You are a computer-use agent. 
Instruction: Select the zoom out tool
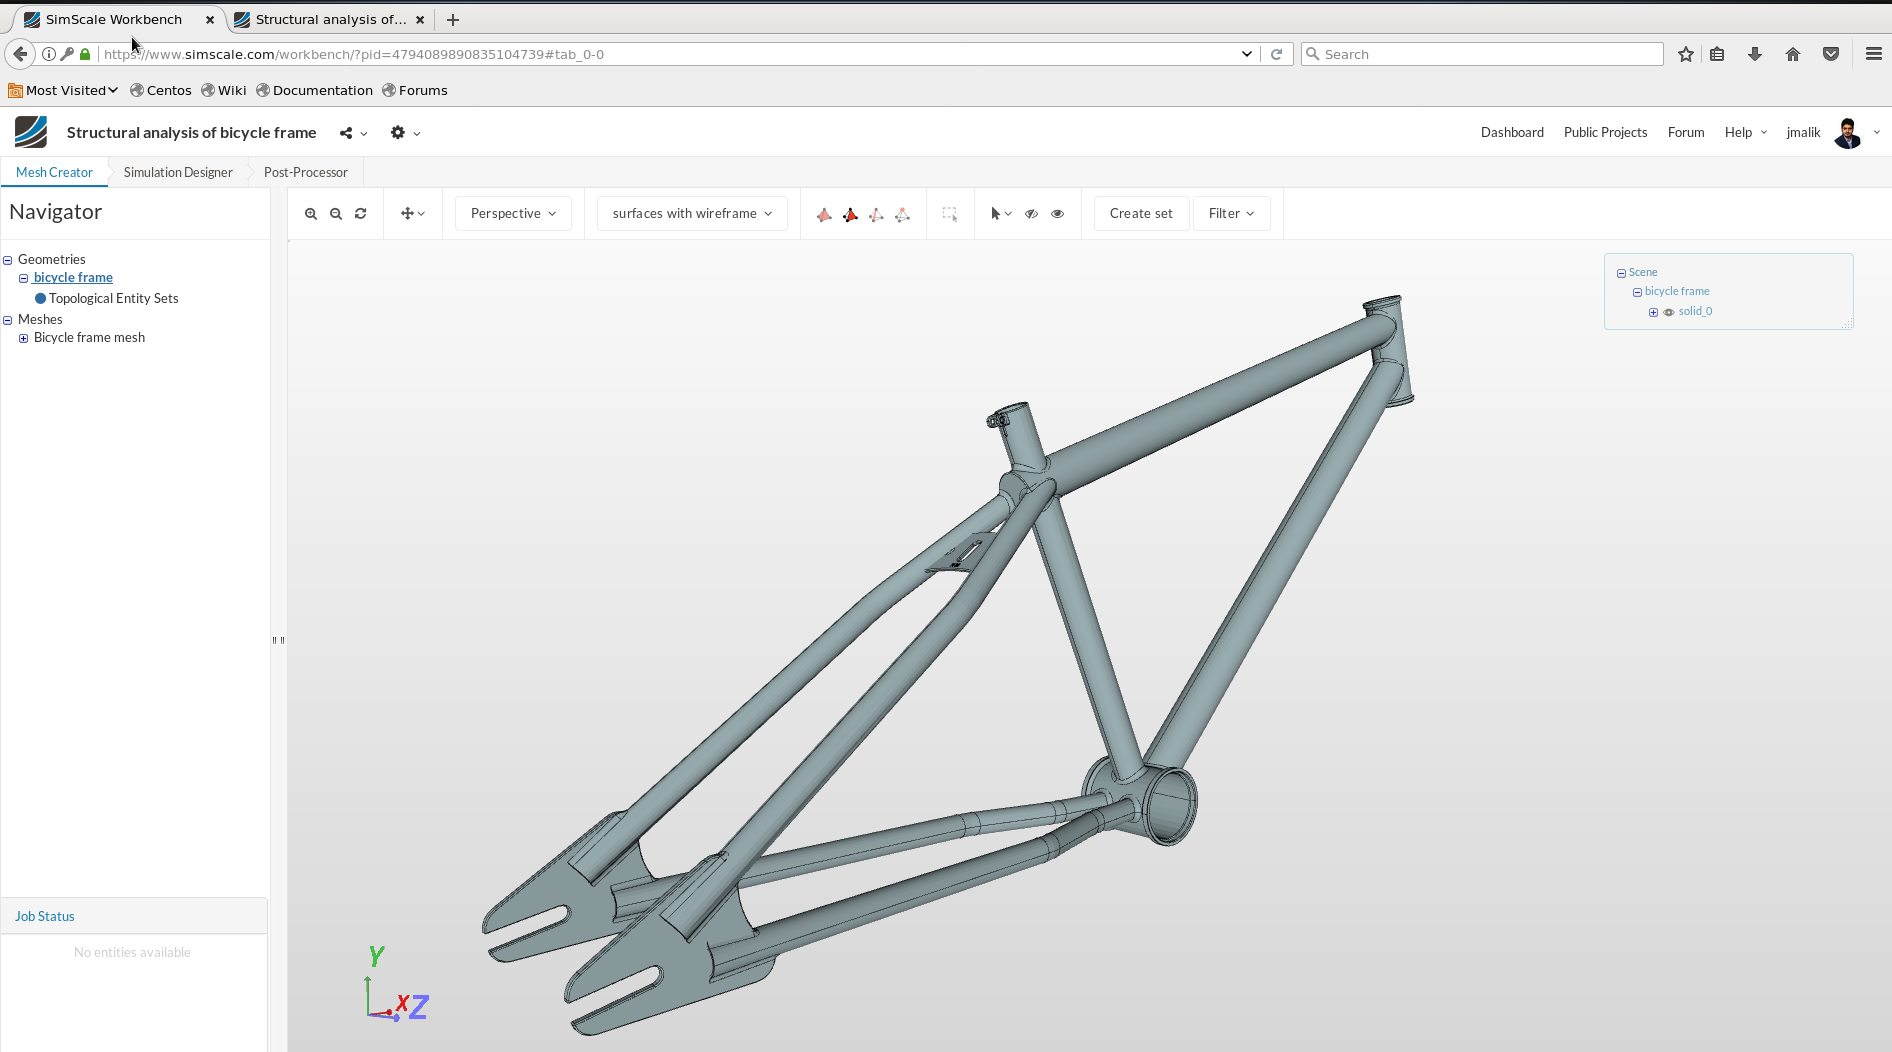click(x=336, y=213)
